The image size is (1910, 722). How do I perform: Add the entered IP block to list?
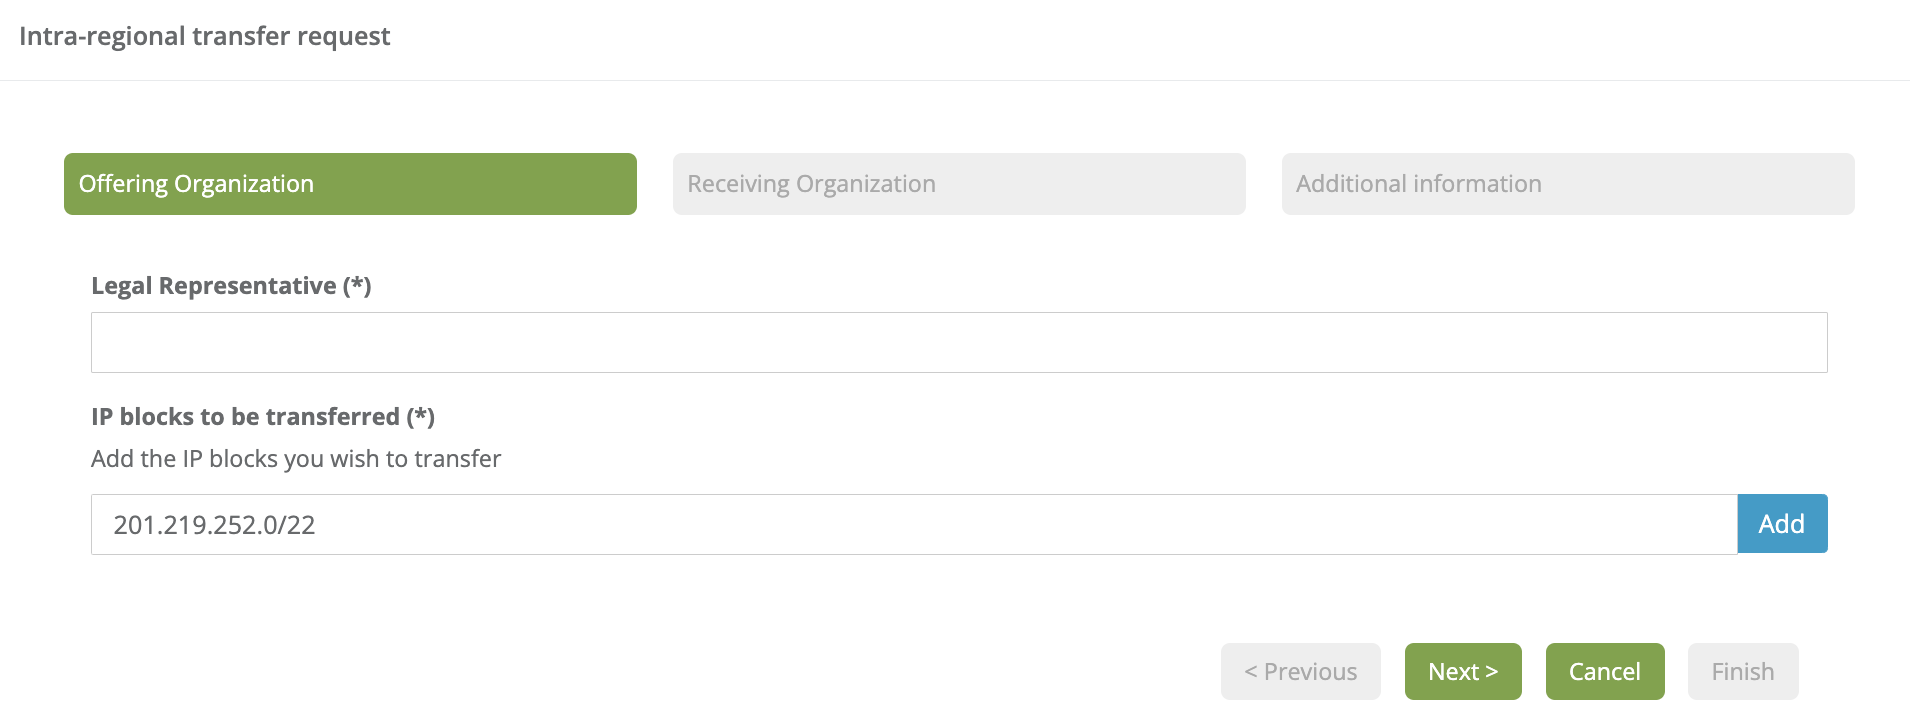click(x=1781, y=524)
